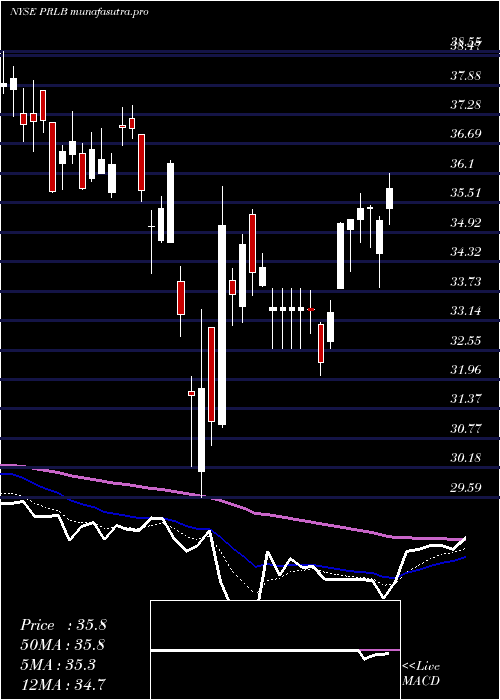This screenshot has width=500, height=700.
Task: Select the 37.28 price axis label
Action: 466,104
